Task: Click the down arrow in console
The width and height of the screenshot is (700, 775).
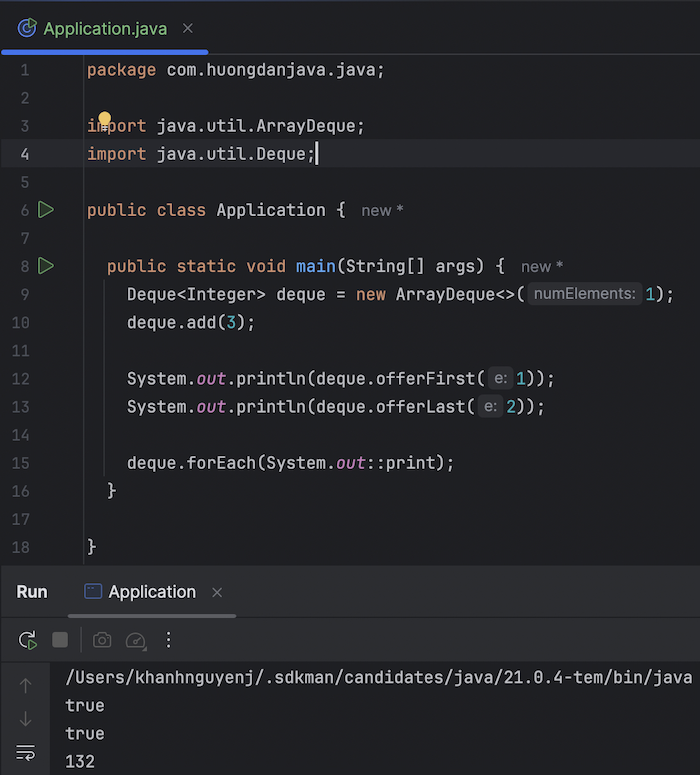Action: (26, 719)
